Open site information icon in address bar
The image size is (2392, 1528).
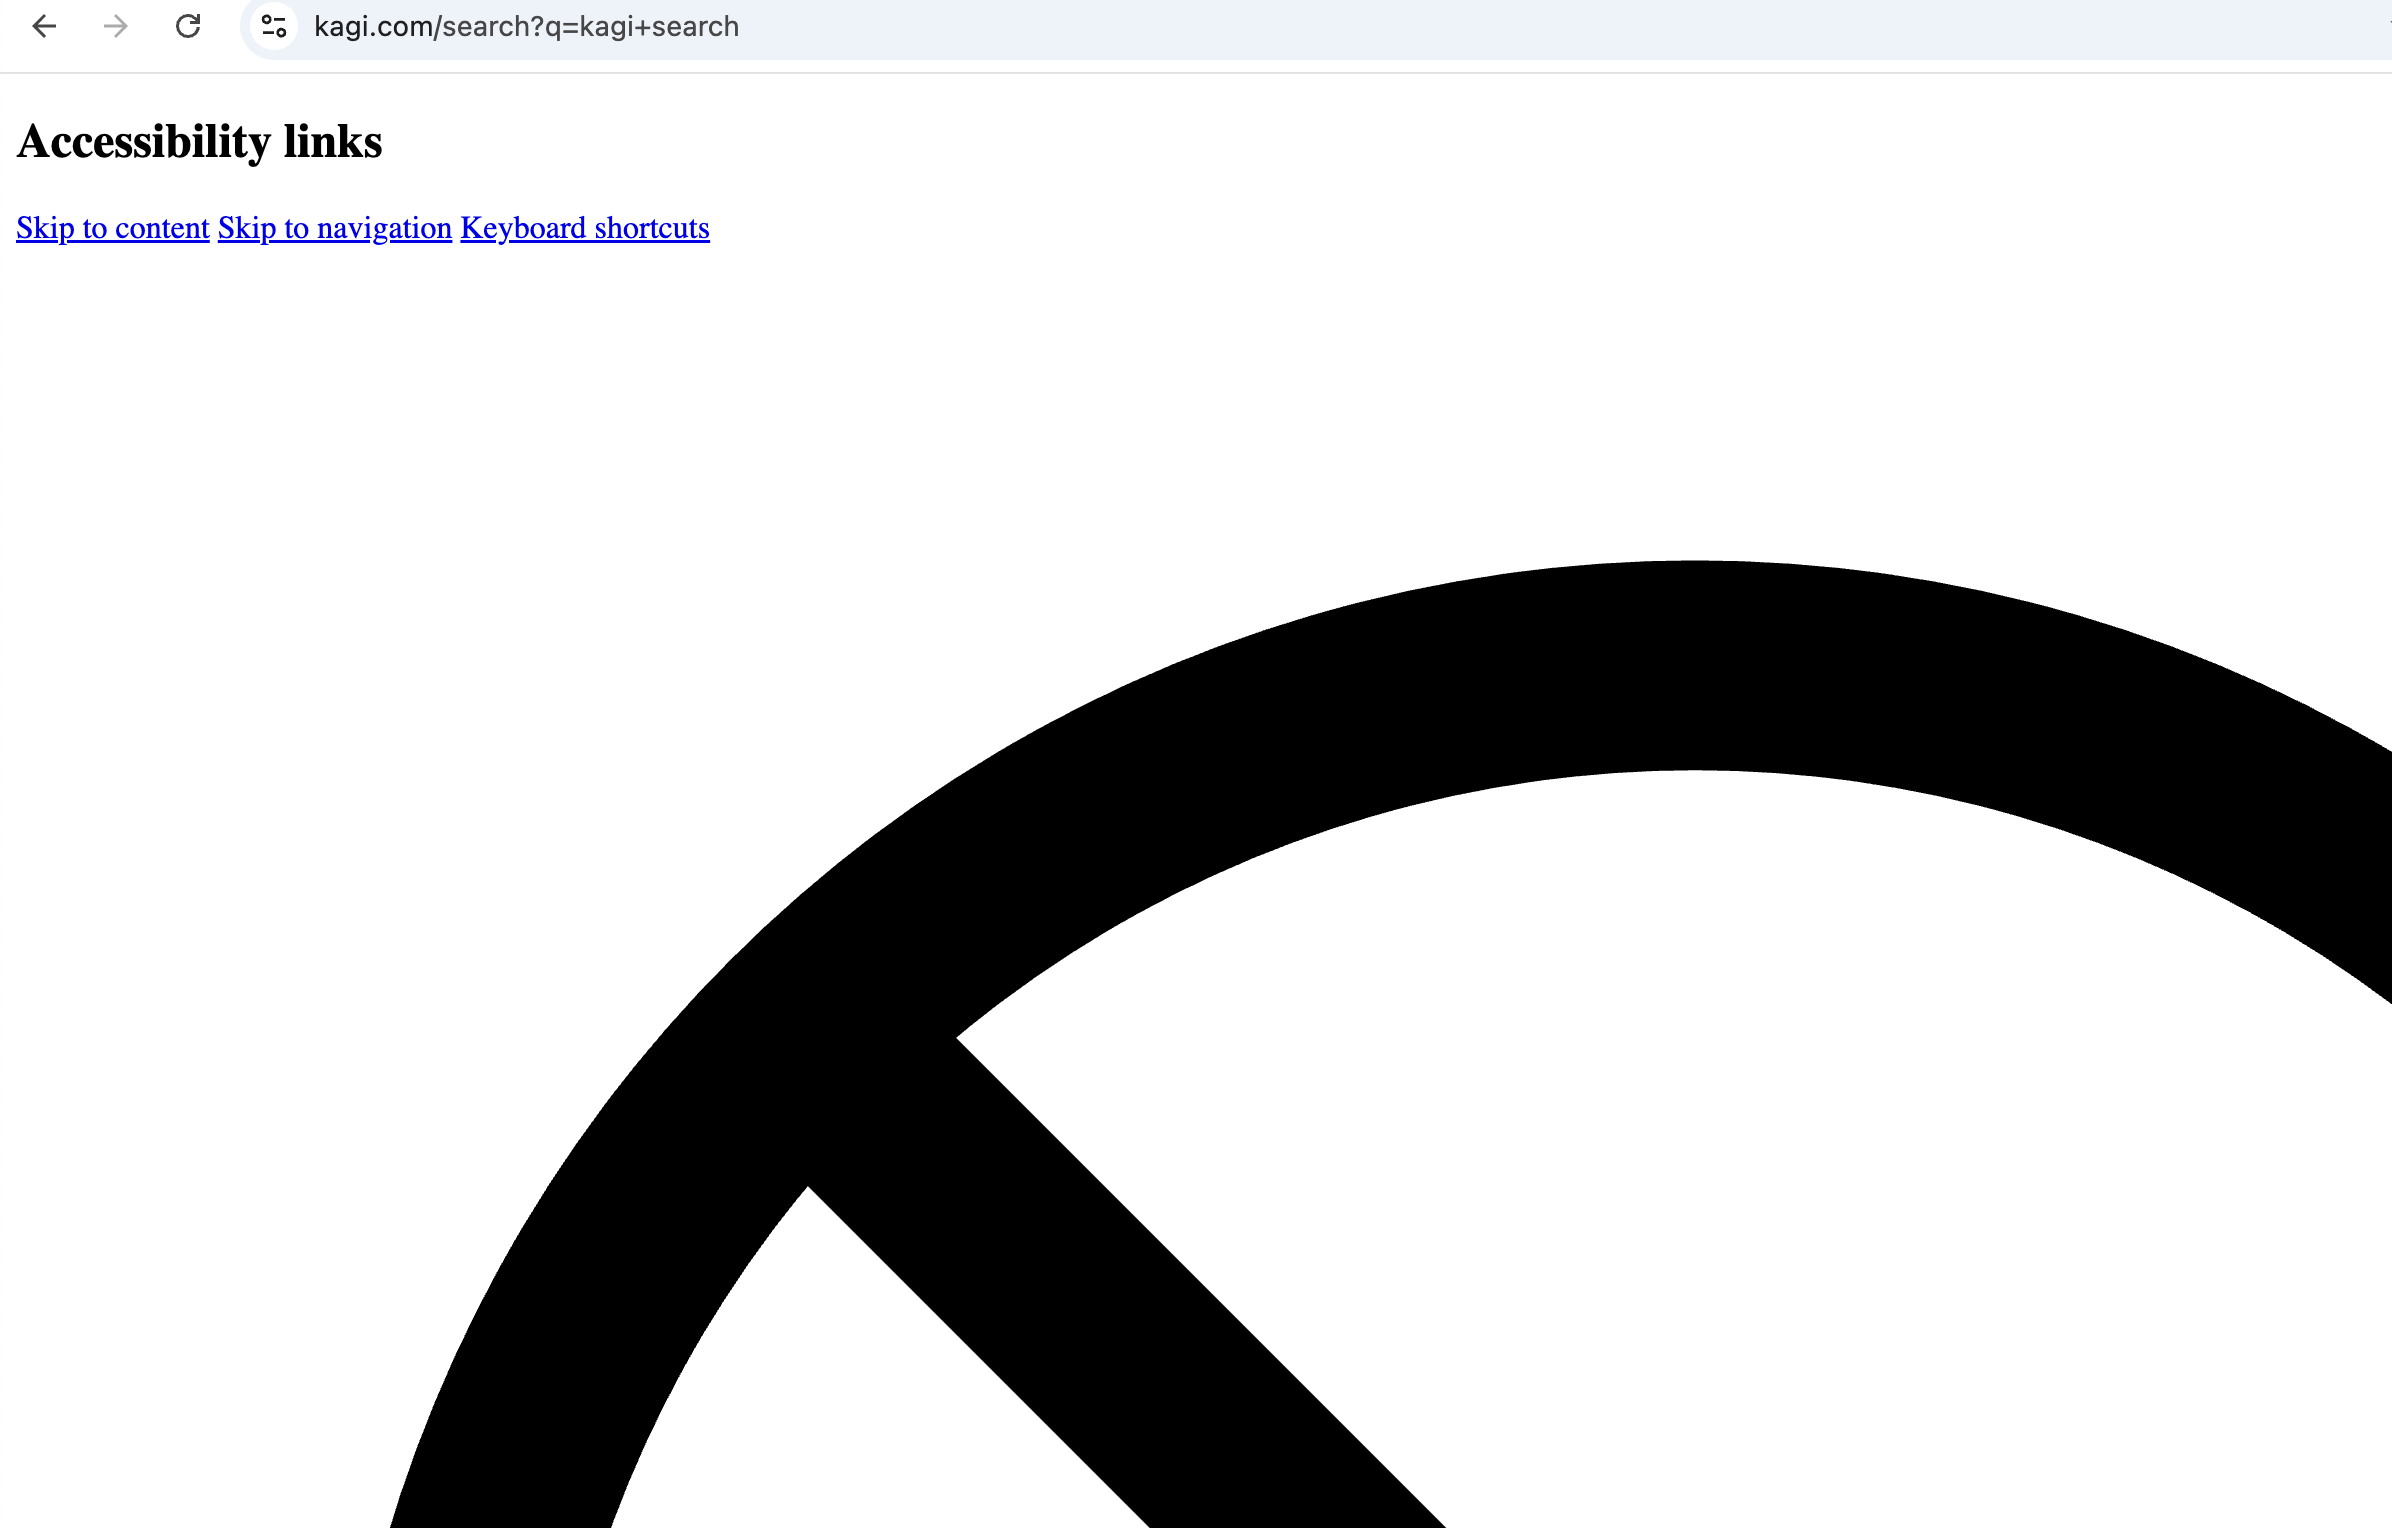[x=274, y=26]
